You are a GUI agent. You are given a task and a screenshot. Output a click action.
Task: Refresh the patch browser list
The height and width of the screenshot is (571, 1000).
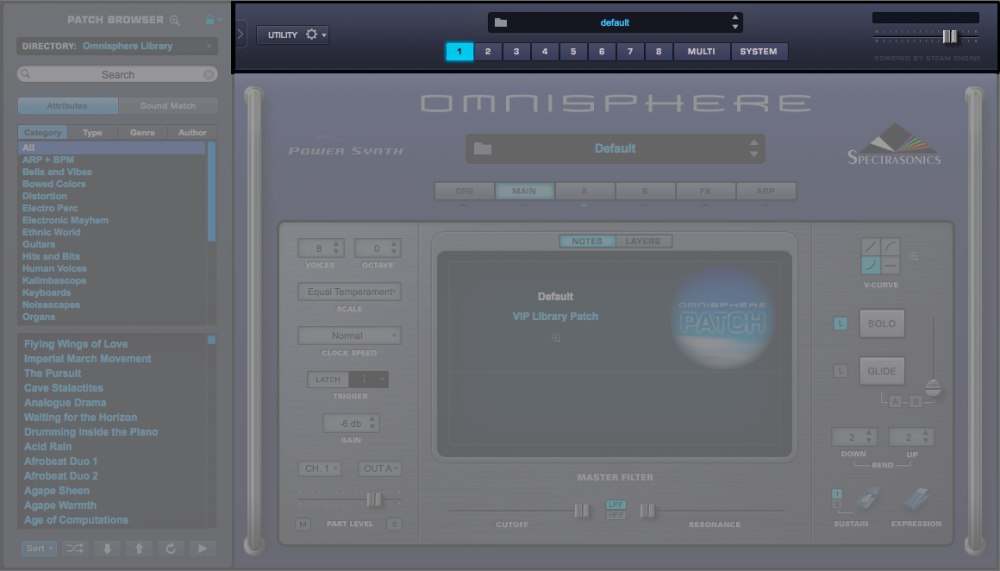(170, 548)
